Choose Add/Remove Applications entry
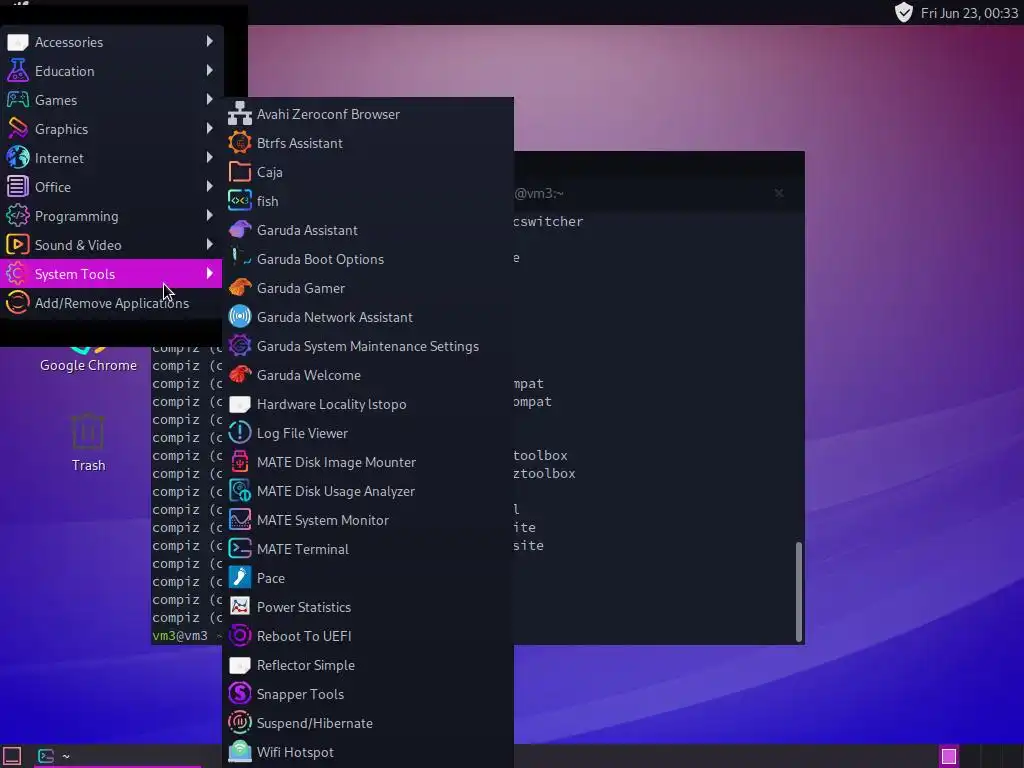The width and height of the screenshot is (1024, 768). pyautogui.click(x=111, y=303)
